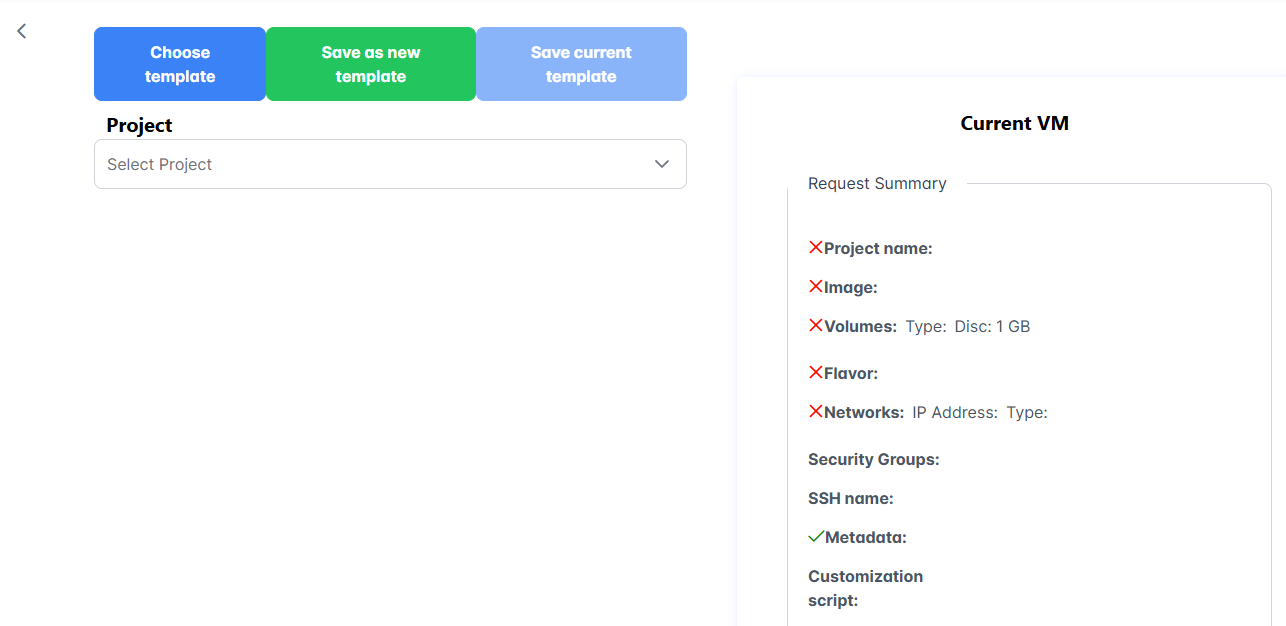
Task: Select the Security Groups summary row
Action: [873, 460]
